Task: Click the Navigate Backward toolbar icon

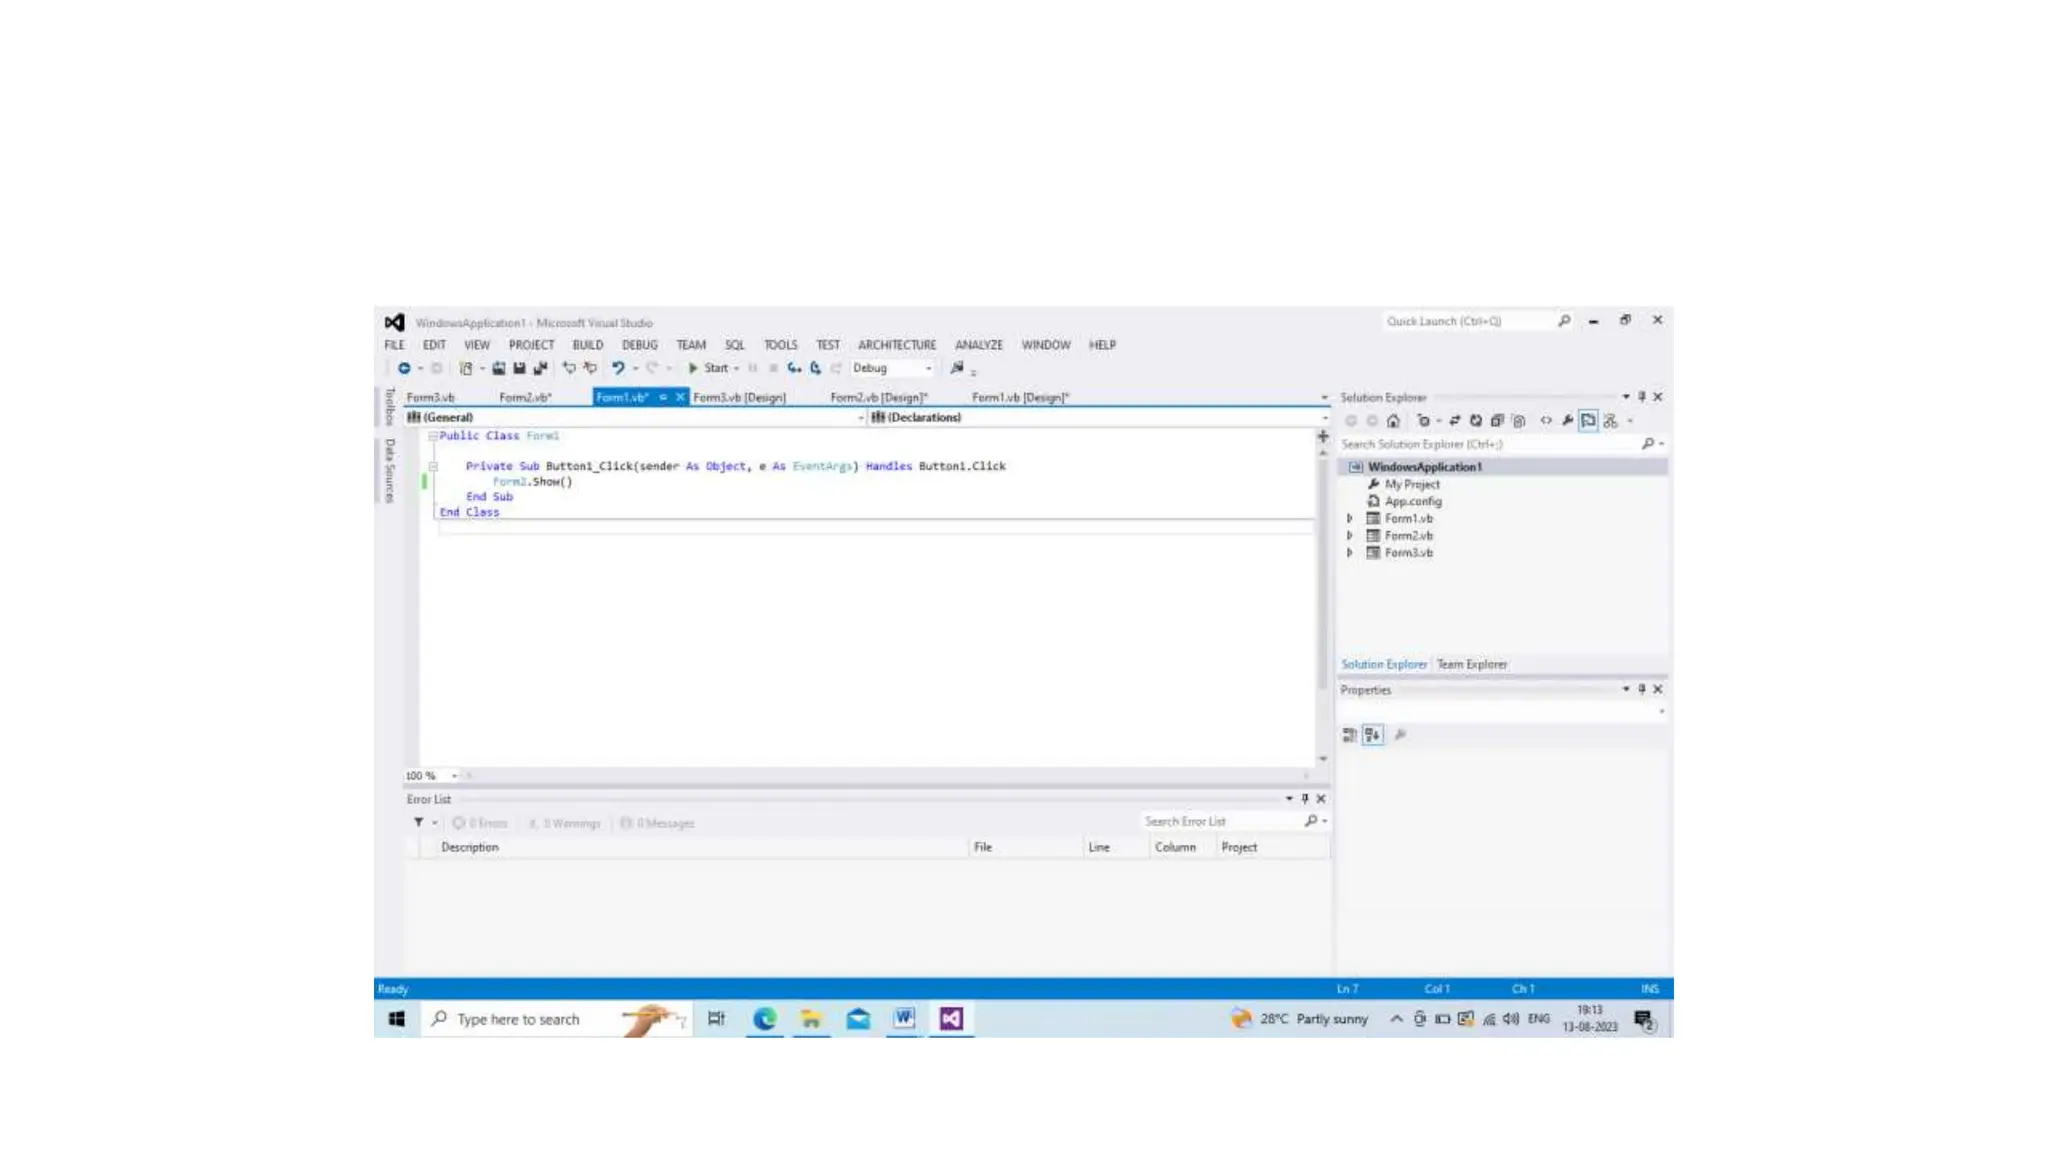Action: [404, 368]
